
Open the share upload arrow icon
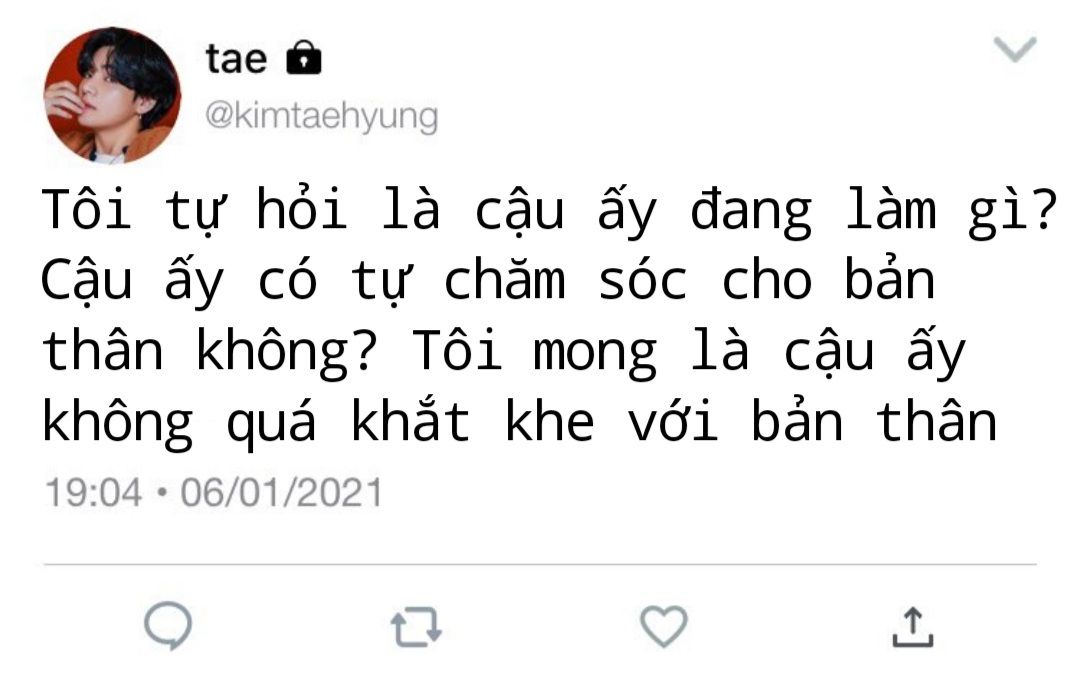(913, 627)
